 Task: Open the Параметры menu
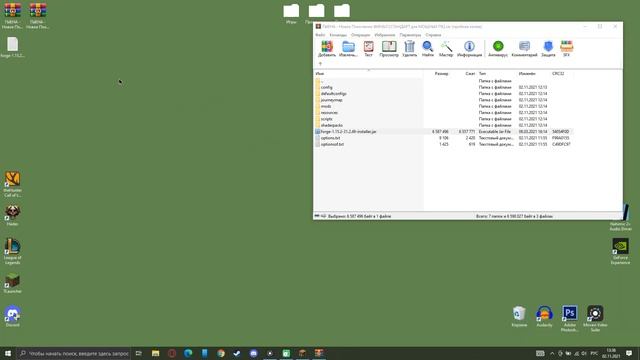tap(410, 35)
